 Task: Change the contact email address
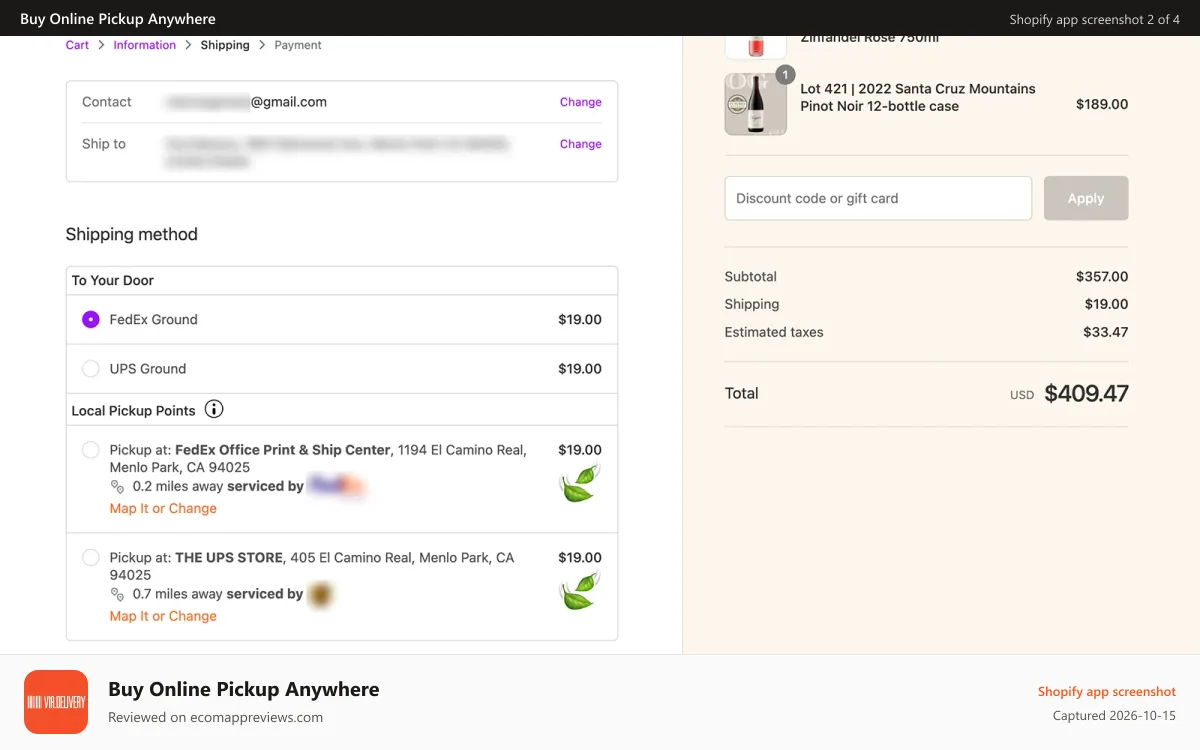(x=581, y=102)
